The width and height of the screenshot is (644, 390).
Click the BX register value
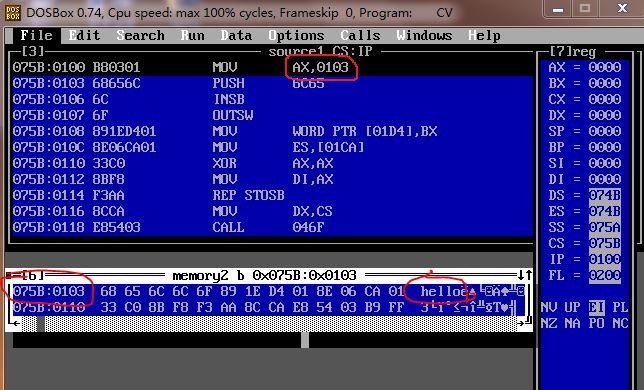coord(605,83)
